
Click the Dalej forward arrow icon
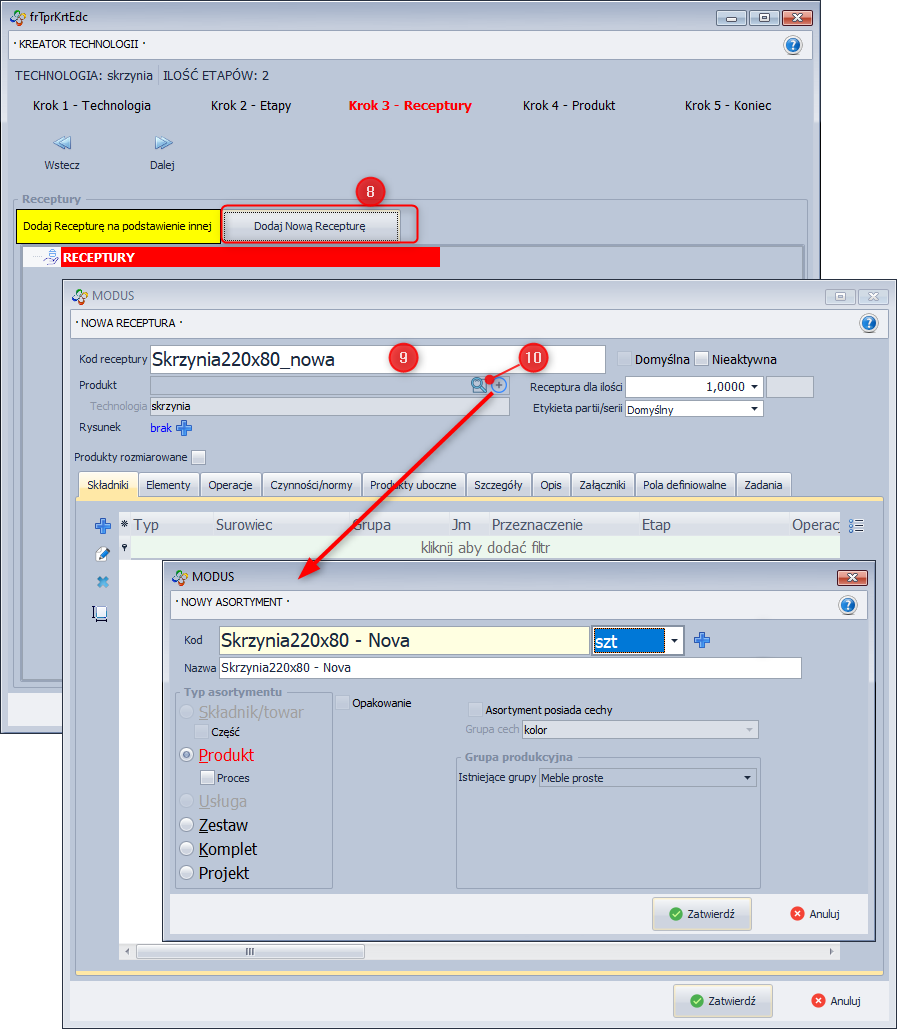163,143
